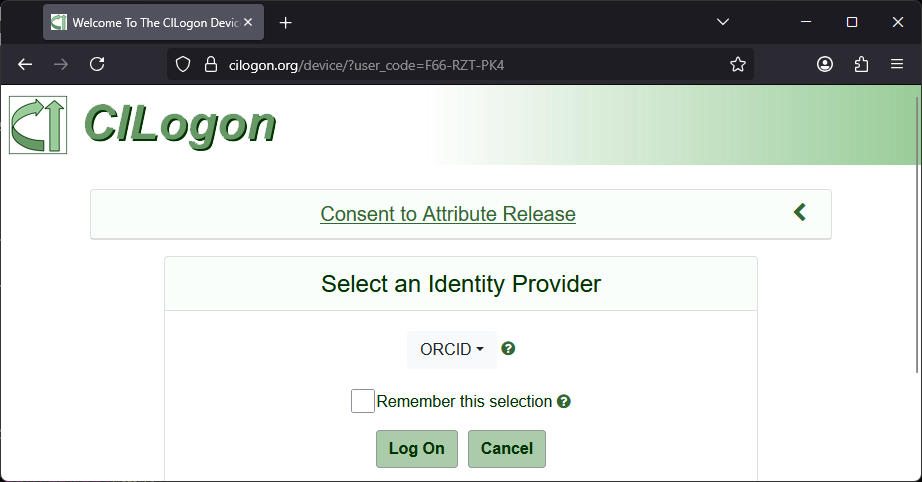This screenshot has width=922, height=482.
Task: Open a new tab with plus
Action: click(285, 22)
